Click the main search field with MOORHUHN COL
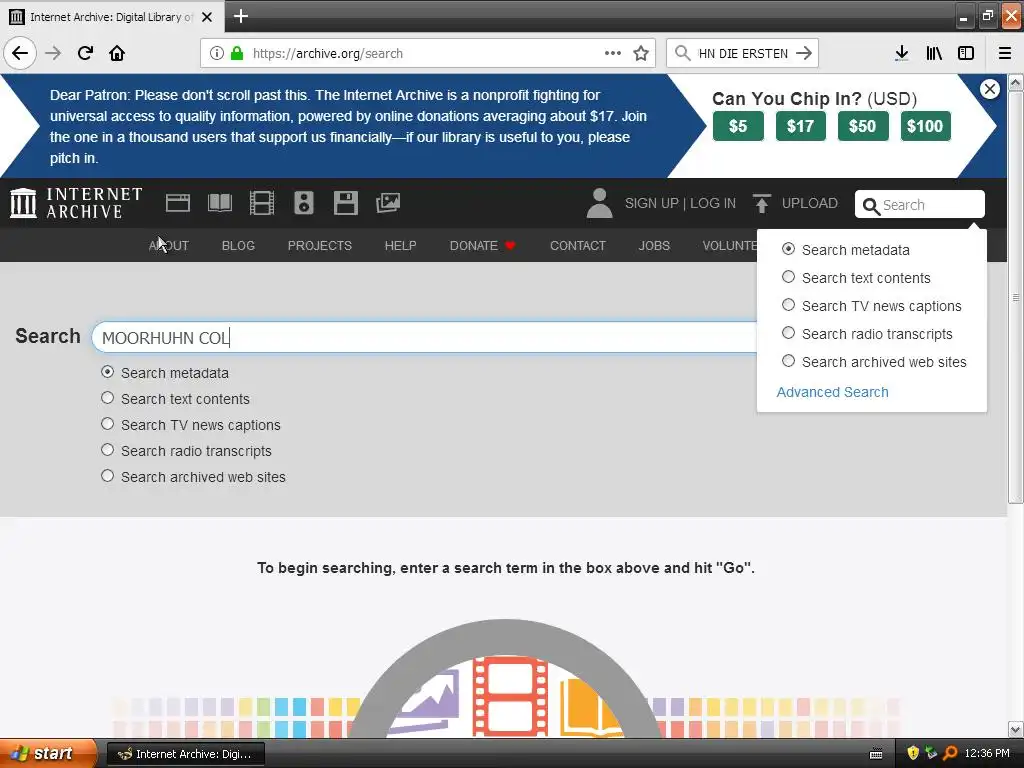Screen dimensions: 1024x768 coord(424,337)
